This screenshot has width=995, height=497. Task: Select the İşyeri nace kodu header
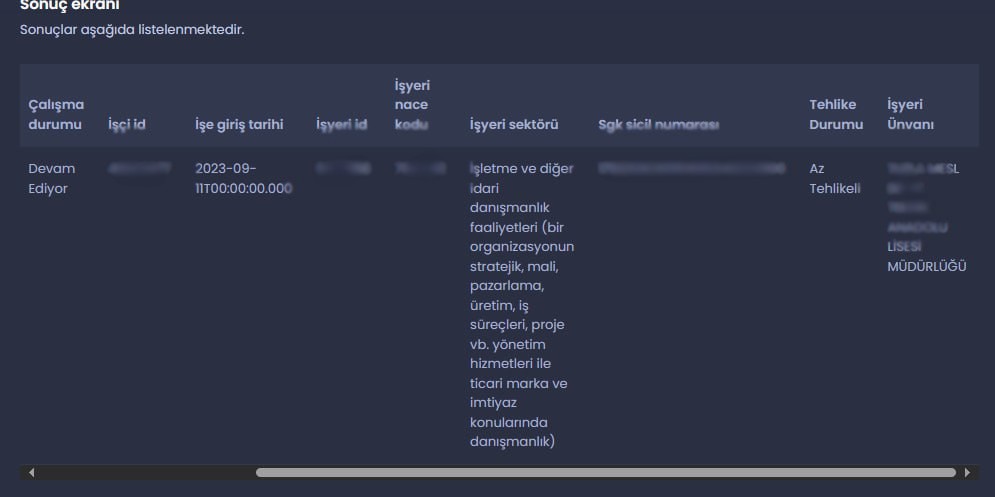coord(412,105)
